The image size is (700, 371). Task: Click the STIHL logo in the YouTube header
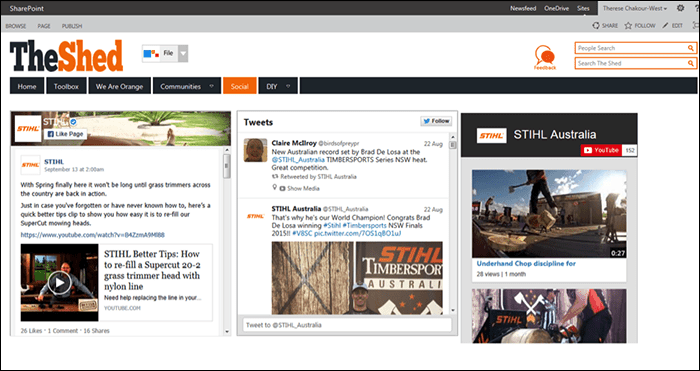click(492, 136)
